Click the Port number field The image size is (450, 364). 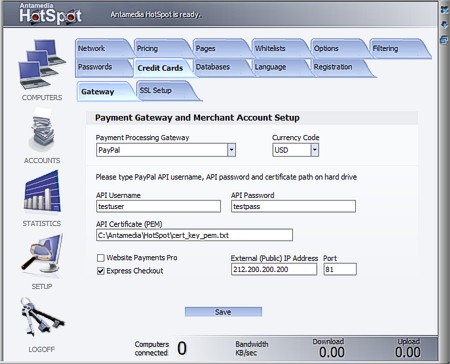pos(340,269)
